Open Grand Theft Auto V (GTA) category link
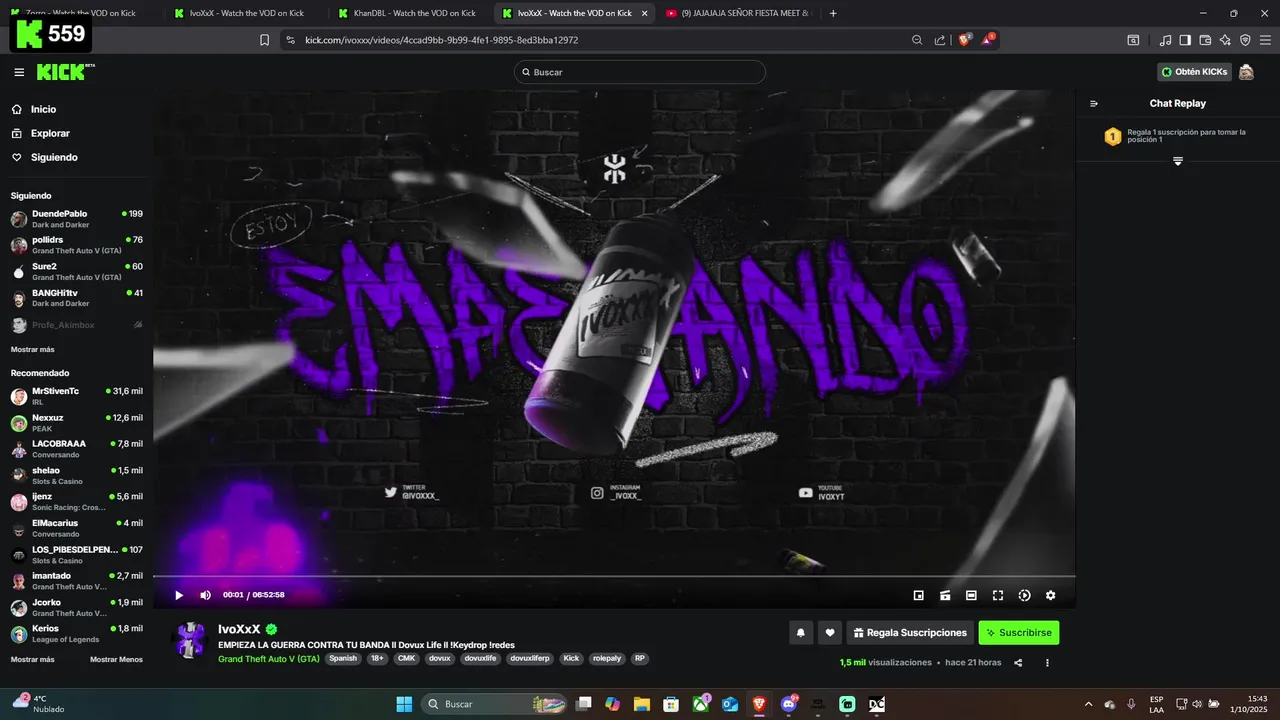 [x=269, y=659]
